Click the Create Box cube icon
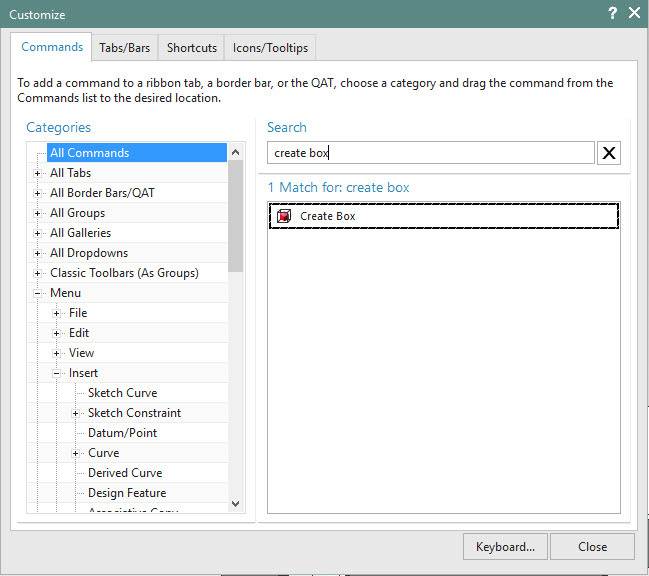The height and width of the screenshot is (576, 649). pos(284,216)
